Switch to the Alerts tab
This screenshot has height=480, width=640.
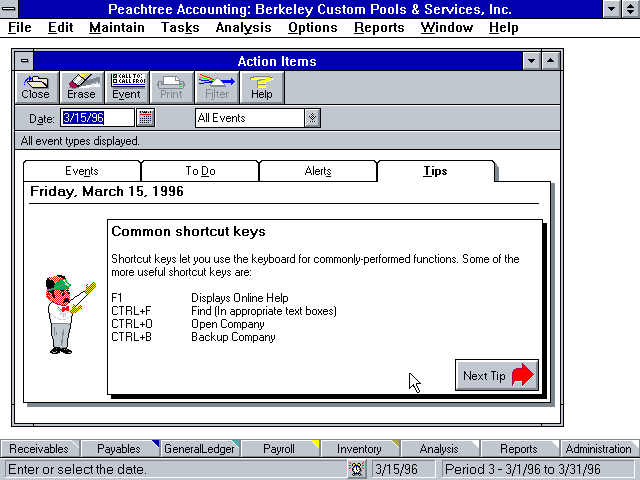(x=318, y=171)
